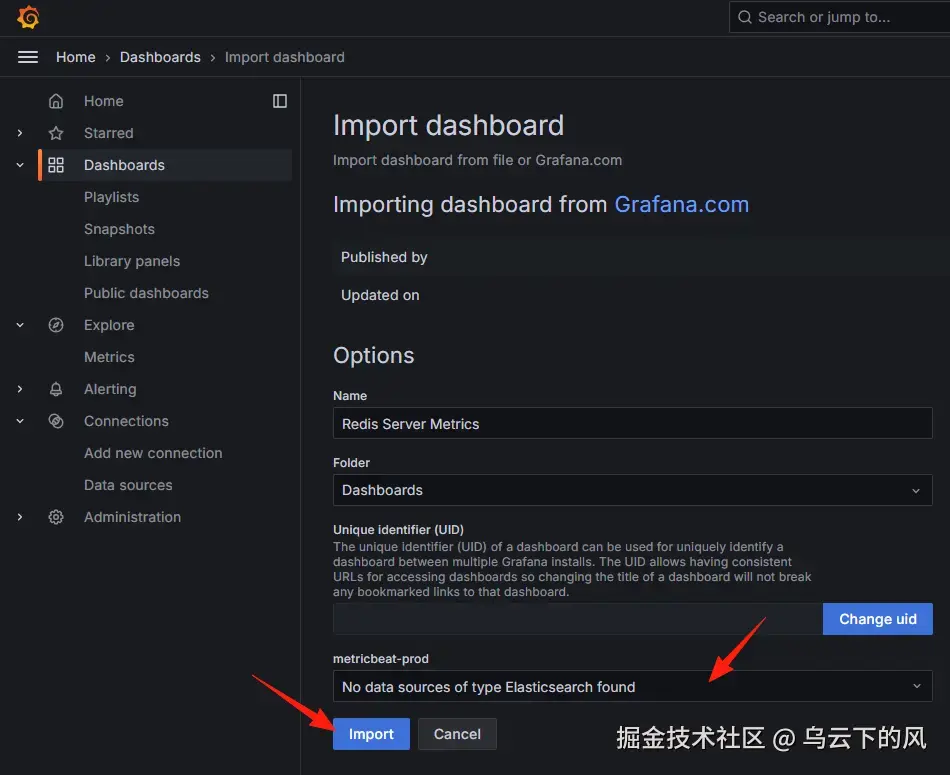
Task: Open the Folder dropdown
Action: pyautogui.click(x=633, y=490)
